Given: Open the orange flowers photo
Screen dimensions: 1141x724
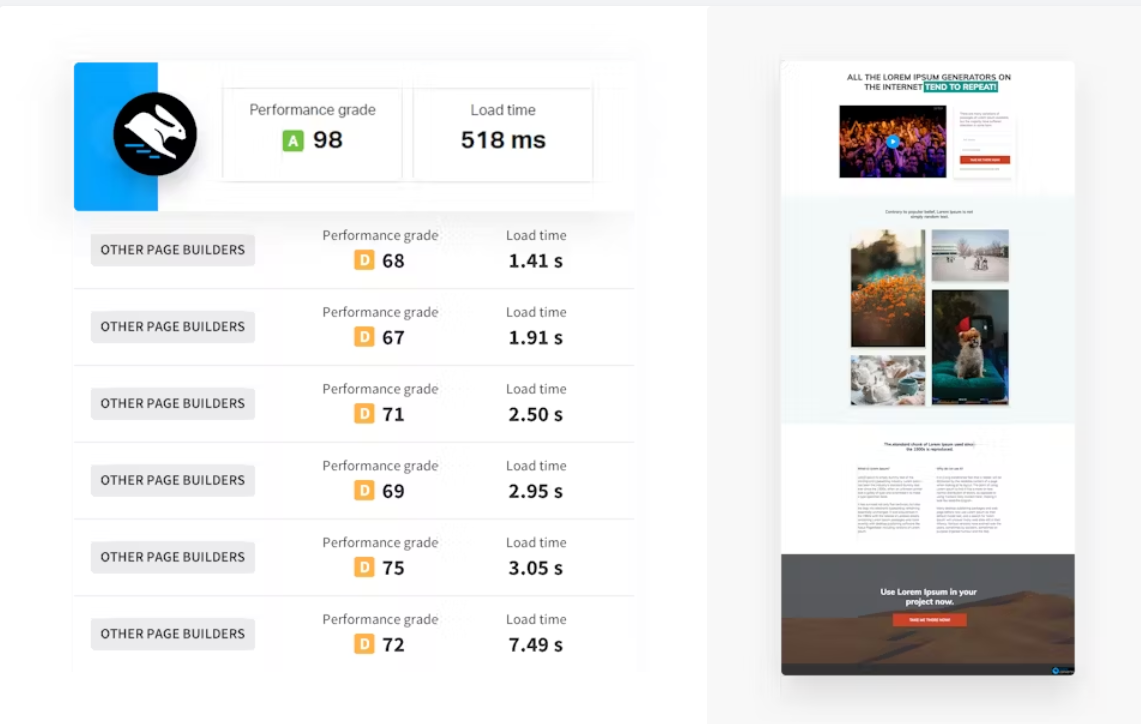Looking at the screenshot, I should [887, 288].
